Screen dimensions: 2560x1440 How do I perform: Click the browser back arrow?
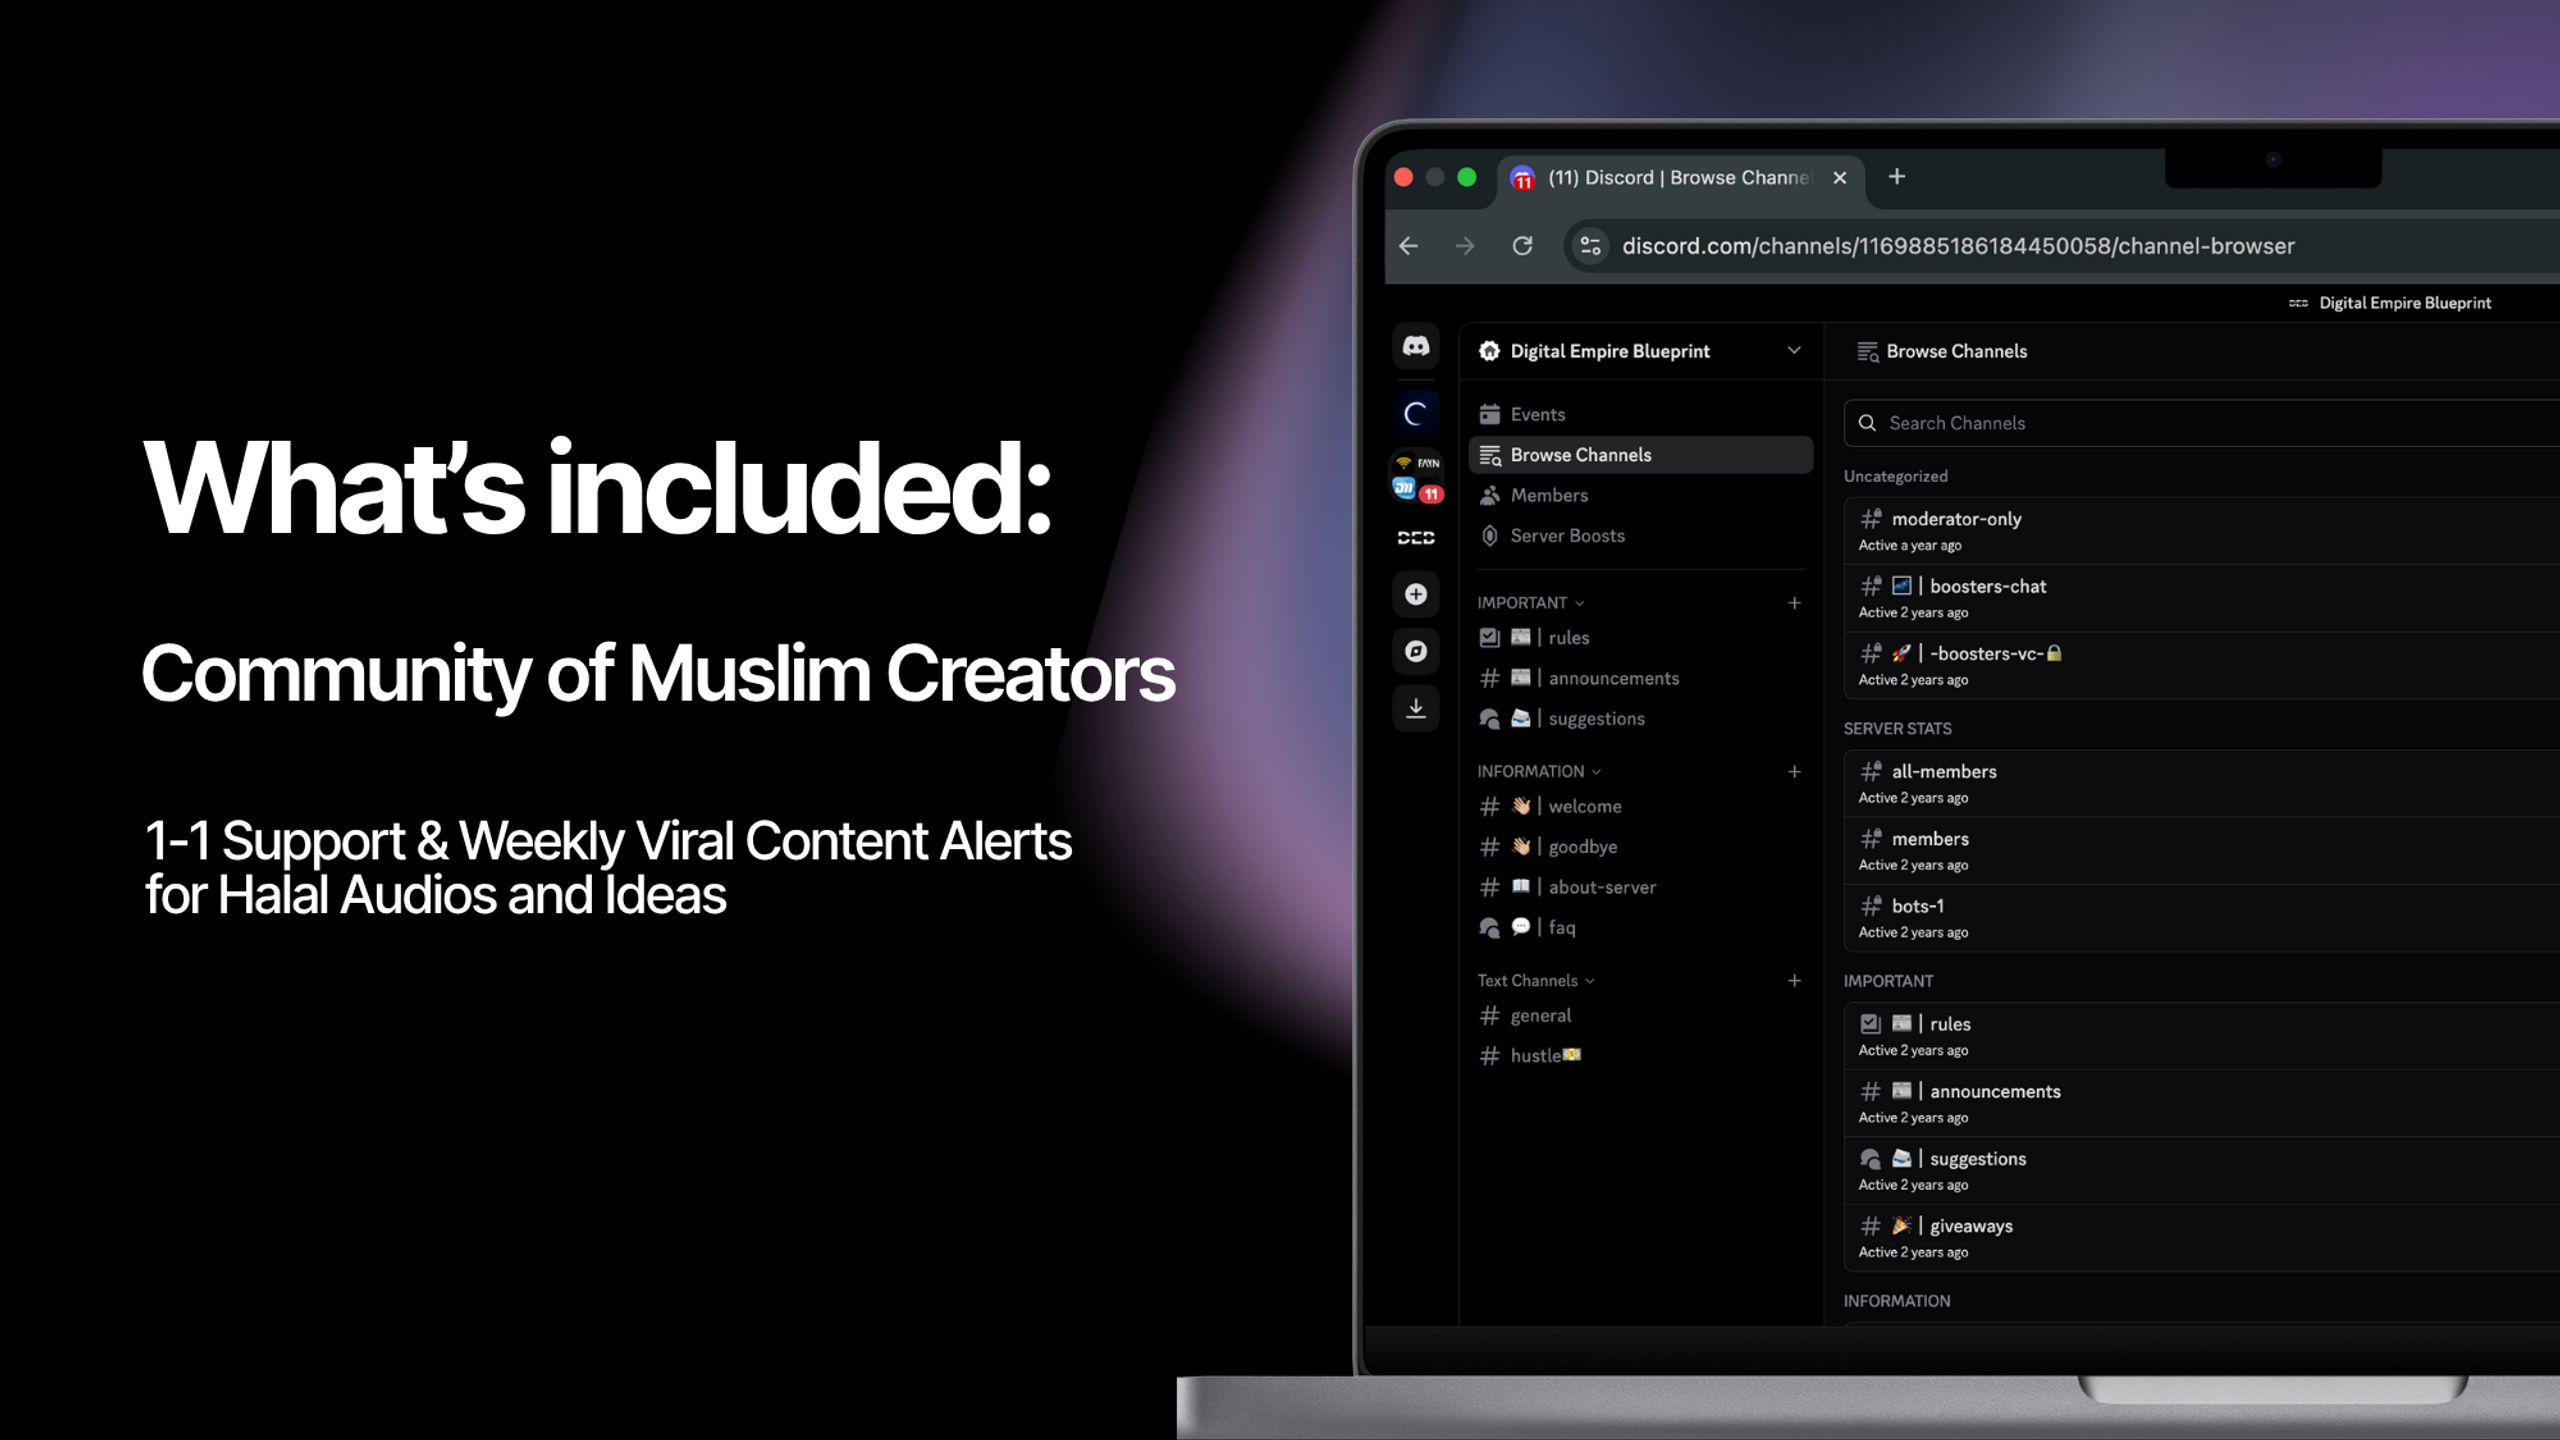pos(1409,246)
